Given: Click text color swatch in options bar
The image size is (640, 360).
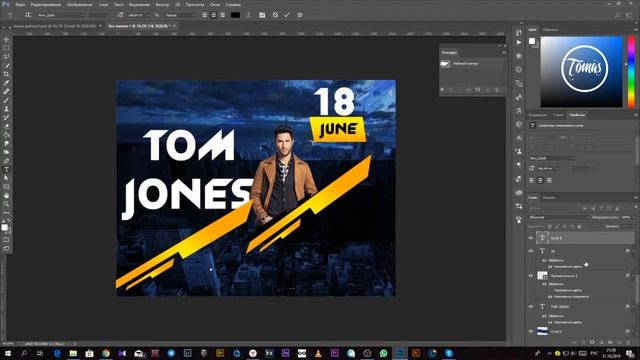Looking at the screenshot, I should point(235,15).
